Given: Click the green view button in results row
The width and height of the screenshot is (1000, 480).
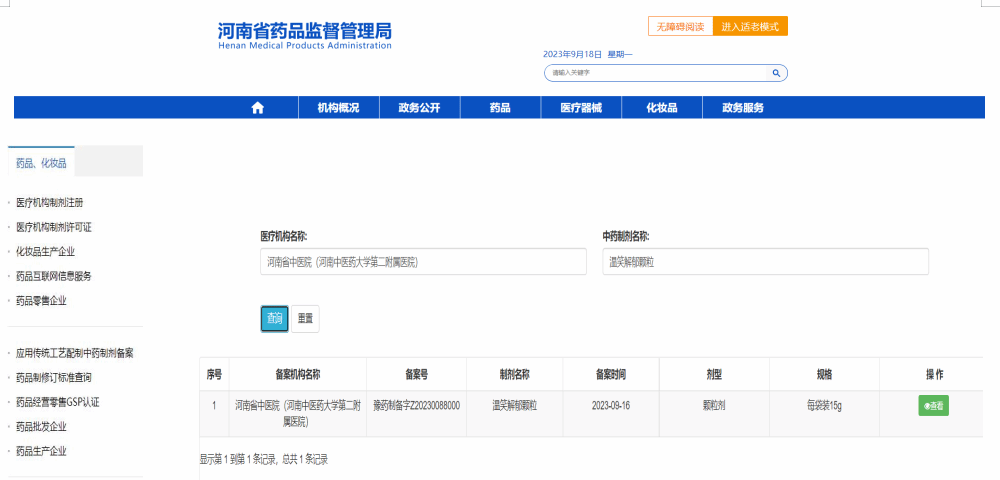Looking at the screenshot, I should pyautogui.click(x=933, y=406).
